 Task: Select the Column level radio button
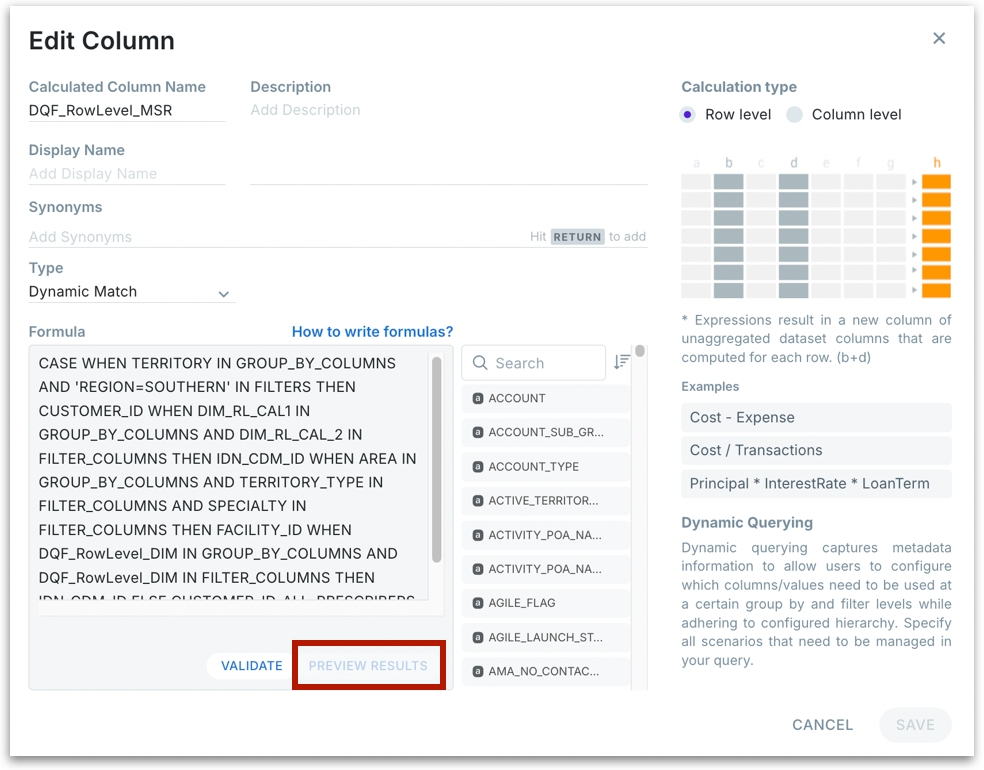point(794,115)
